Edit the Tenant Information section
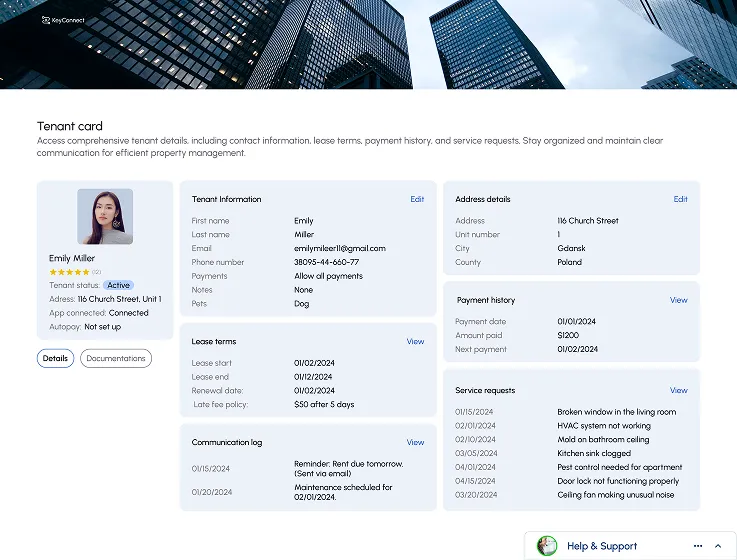Screen dimensions: 737x560 click(417, 199)
